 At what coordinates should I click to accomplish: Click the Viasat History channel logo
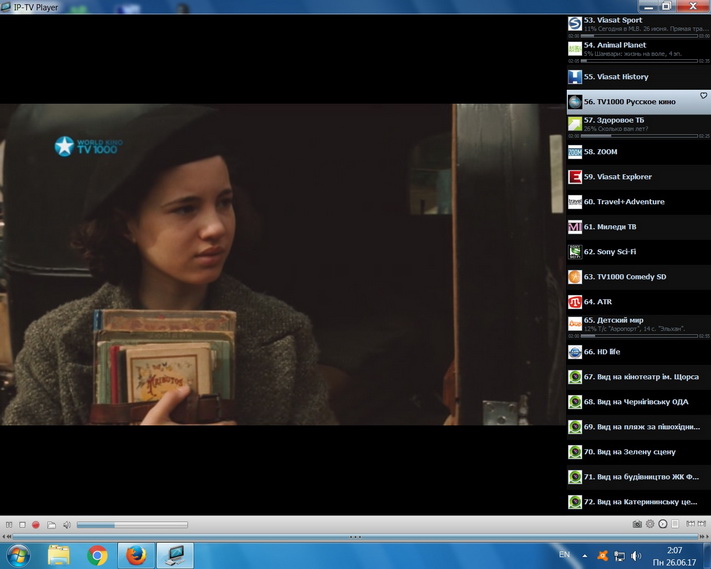[x=575, y=77]
